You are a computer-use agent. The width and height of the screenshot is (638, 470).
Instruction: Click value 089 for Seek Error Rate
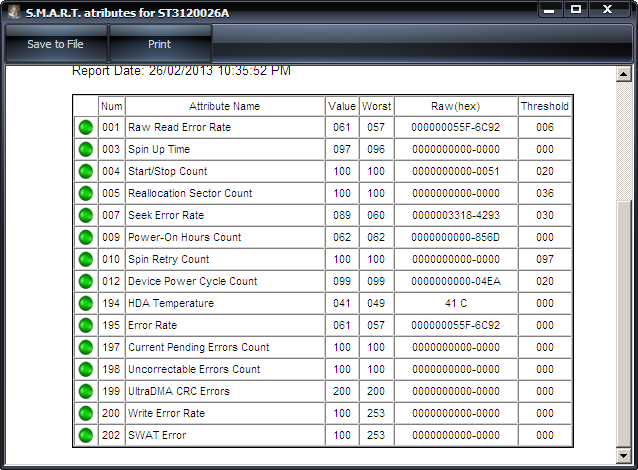(342, 215)
